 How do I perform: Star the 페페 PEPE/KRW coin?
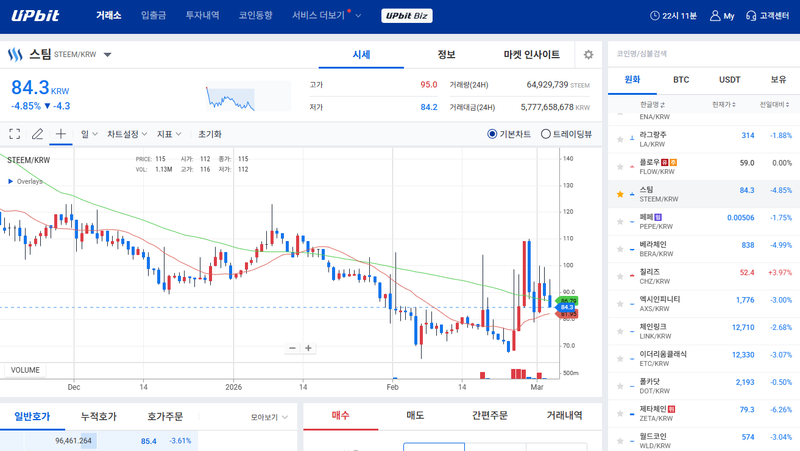pyautogui.click(x=620, y=221)
